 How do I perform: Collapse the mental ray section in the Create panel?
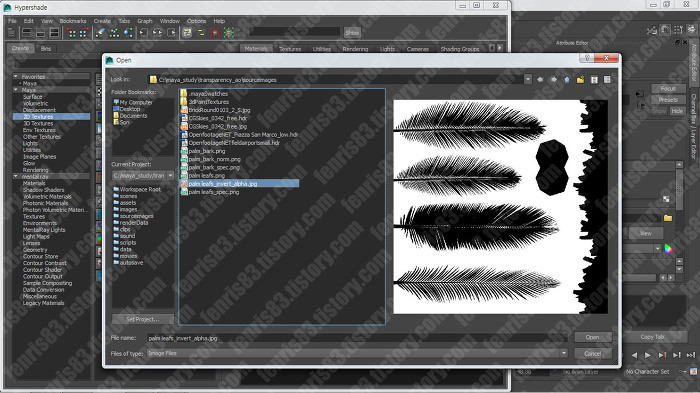(x=16, y=176)
